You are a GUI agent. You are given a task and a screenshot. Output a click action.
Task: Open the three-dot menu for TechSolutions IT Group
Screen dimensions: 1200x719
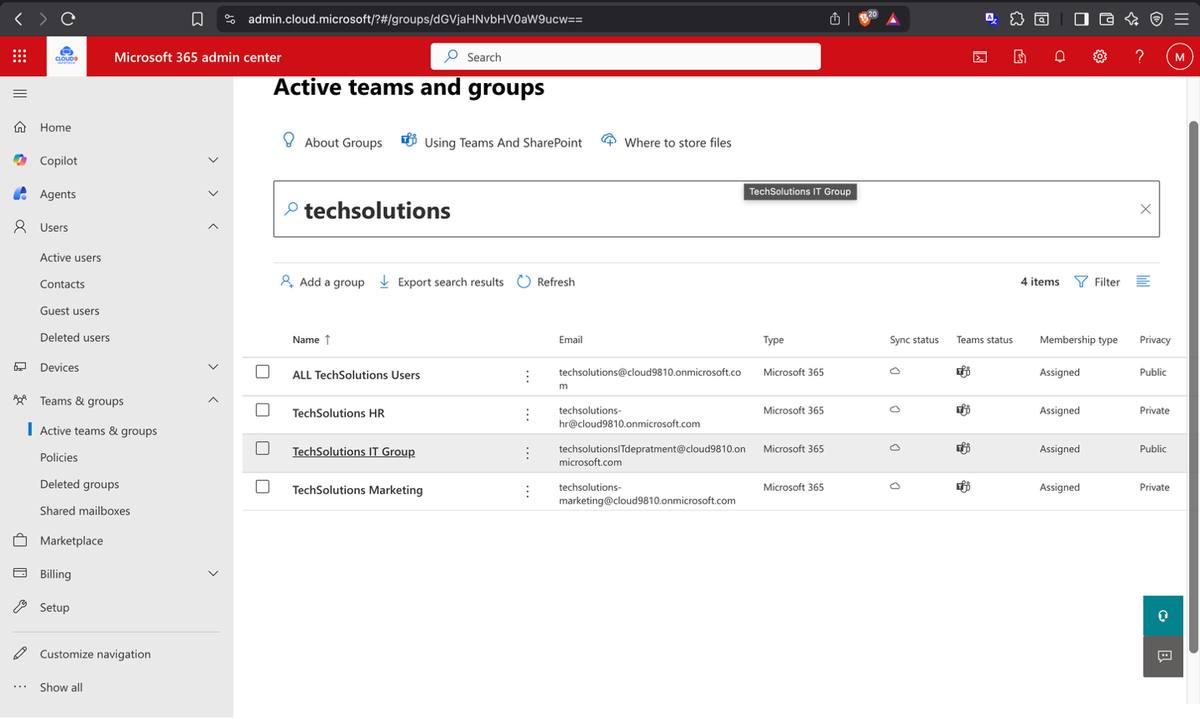tap(527, 453)
